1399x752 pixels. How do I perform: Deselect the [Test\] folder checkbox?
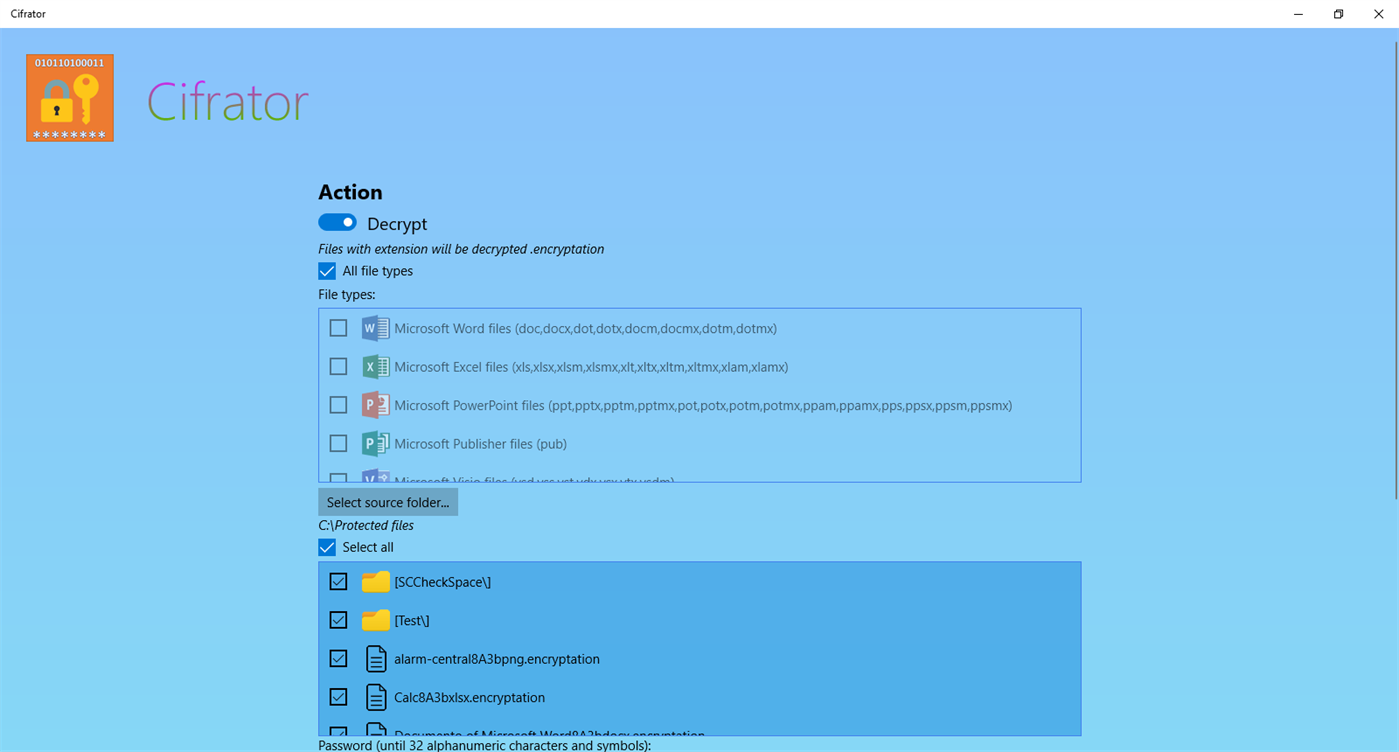pyautogui.click(x=338, y=620)
